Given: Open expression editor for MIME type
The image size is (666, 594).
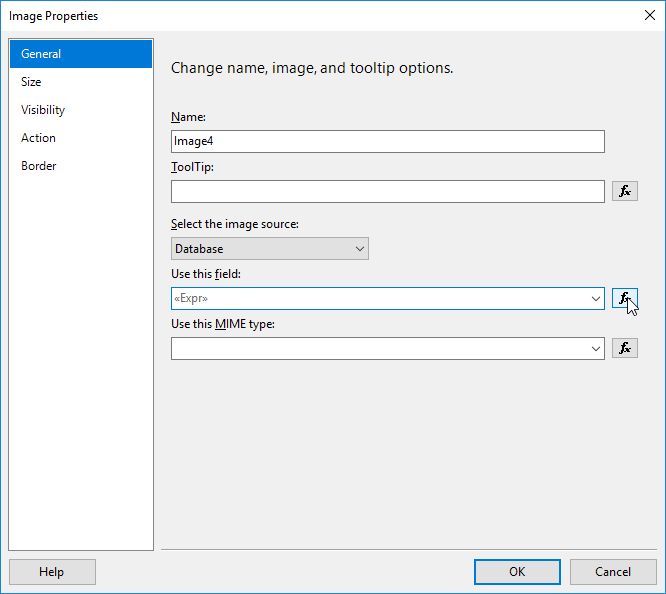Looking at the screenshot, I should pyautogui.click(x=625, y=348).
